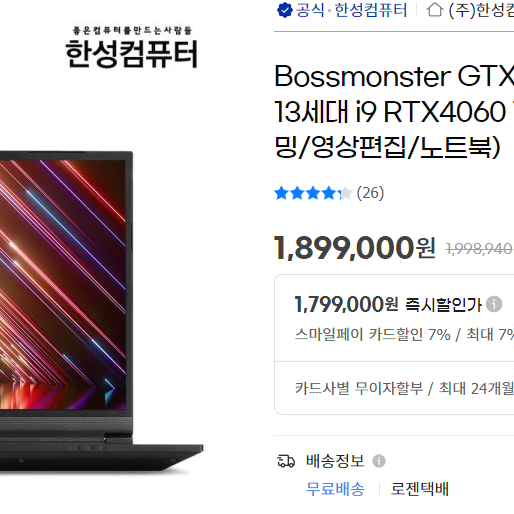
Task: Click the 한성컴퓨터 brand logo
Action: pos(132,47)
